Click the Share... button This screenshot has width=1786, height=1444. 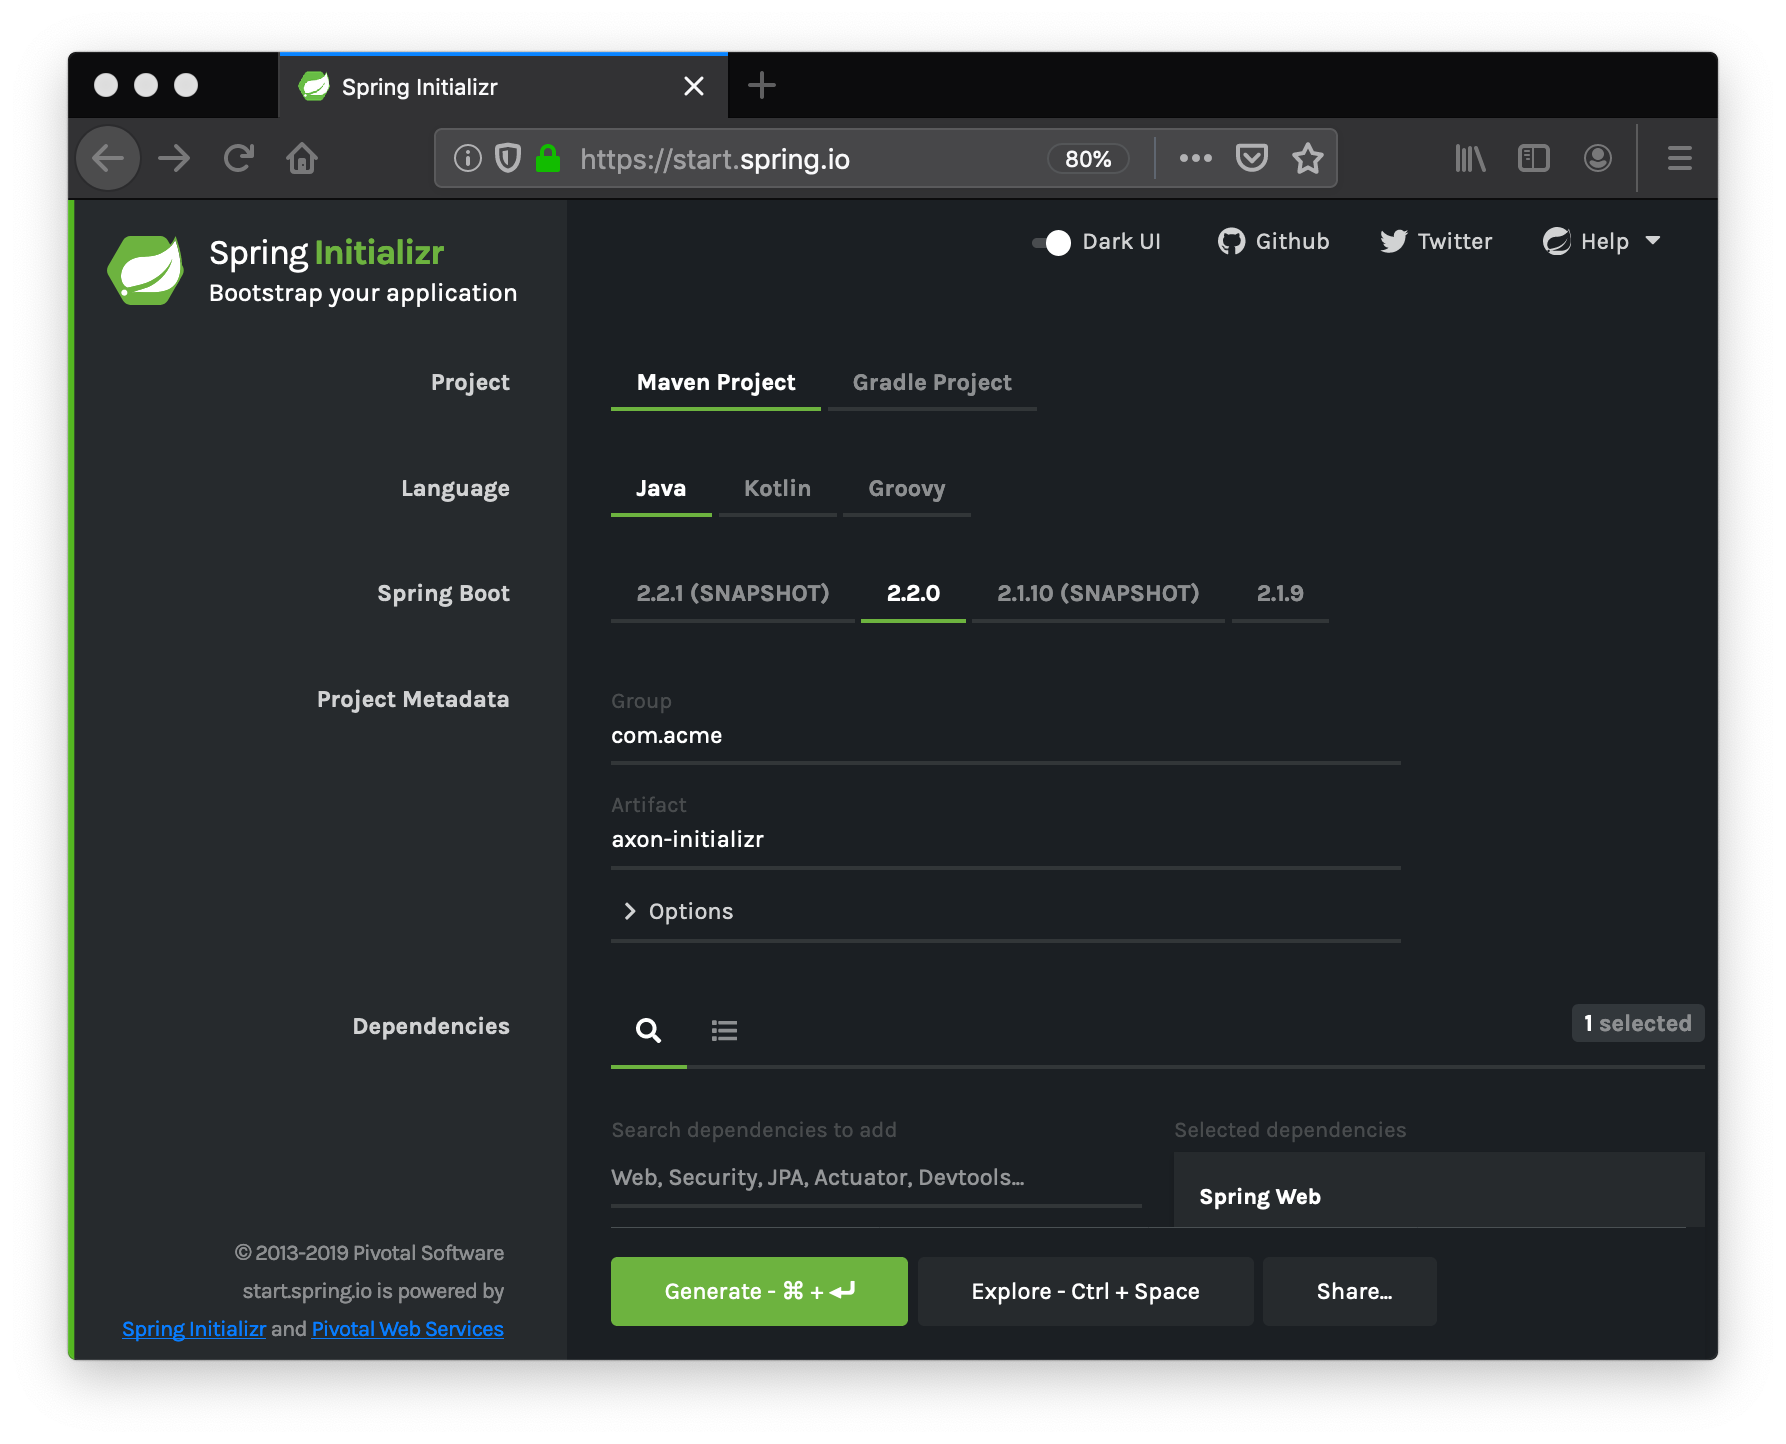pos(1350,1291)
